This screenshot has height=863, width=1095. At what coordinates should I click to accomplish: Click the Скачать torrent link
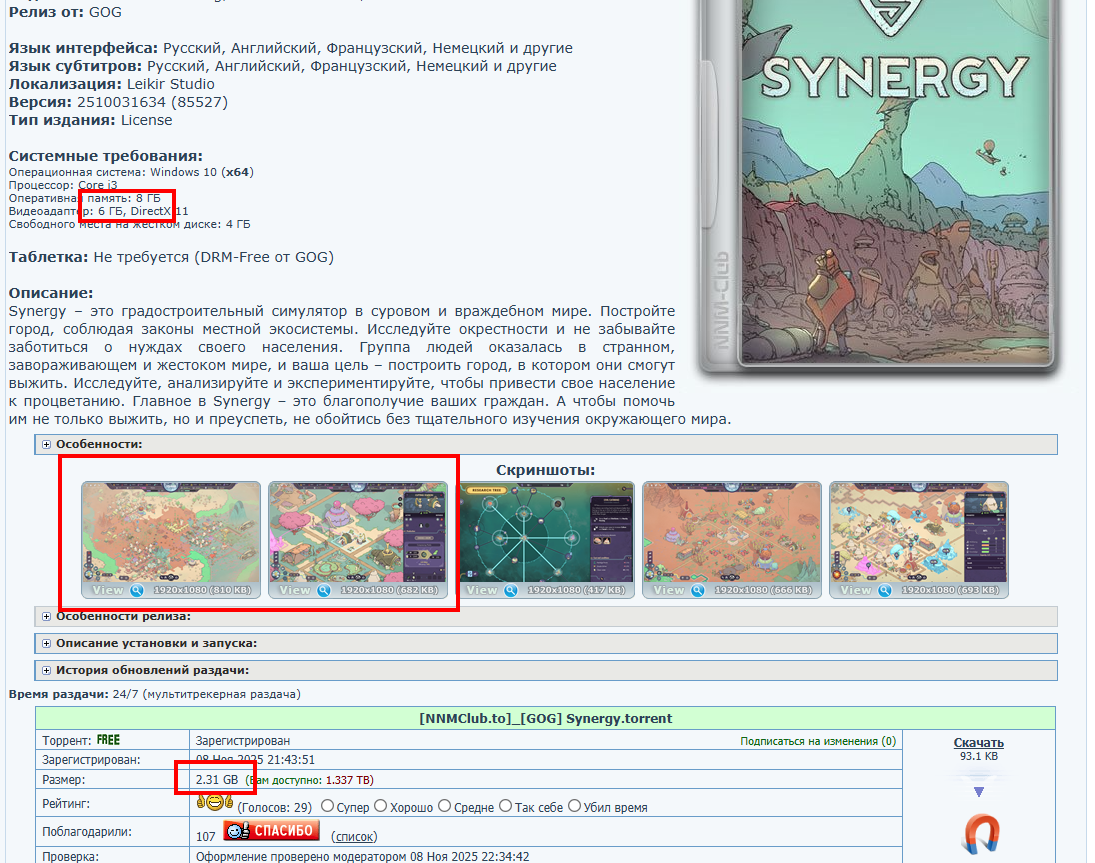978,743
